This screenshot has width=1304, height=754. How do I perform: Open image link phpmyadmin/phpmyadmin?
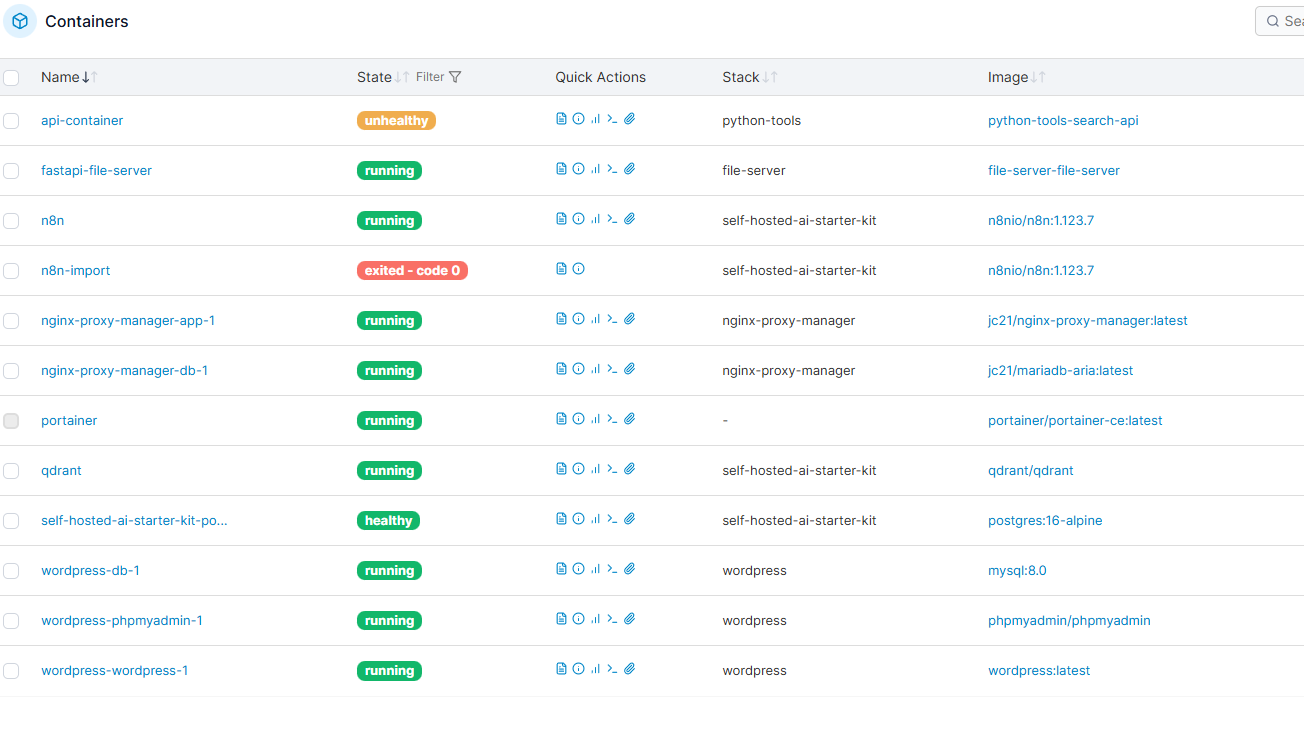pos(1069,621)
